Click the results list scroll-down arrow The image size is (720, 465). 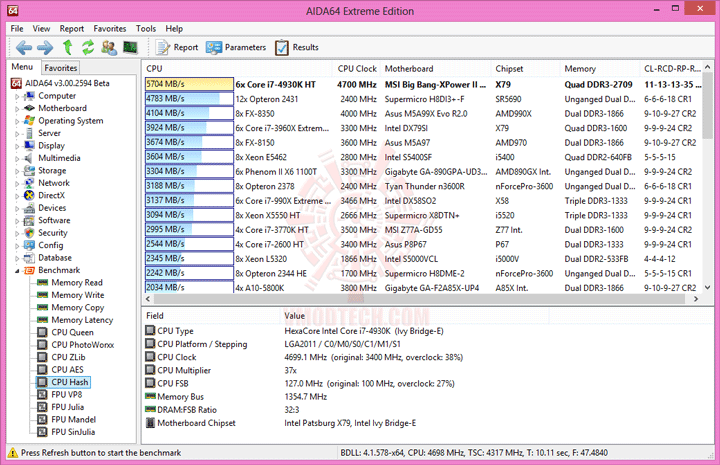coord(707,288)
